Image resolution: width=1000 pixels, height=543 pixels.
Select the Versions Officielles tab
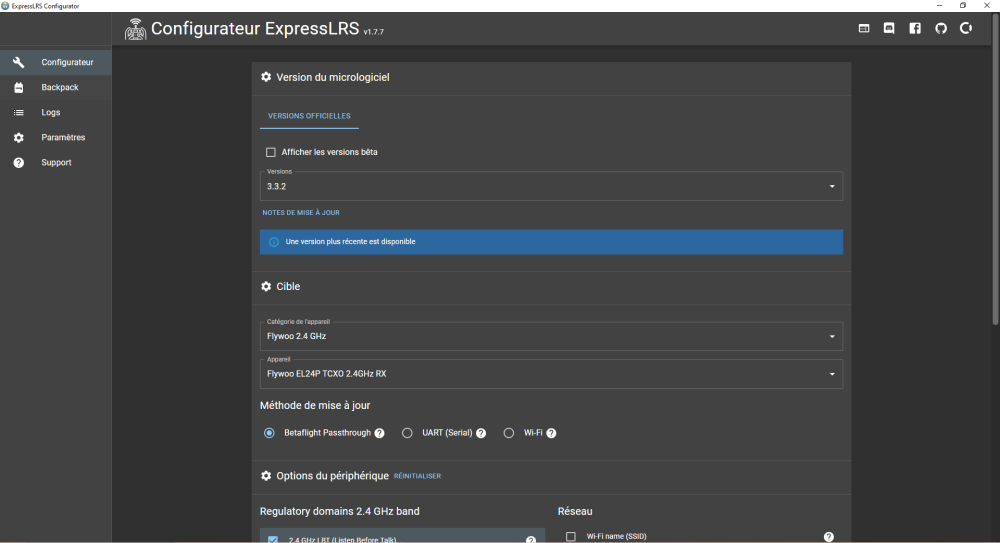click(309, 116)
